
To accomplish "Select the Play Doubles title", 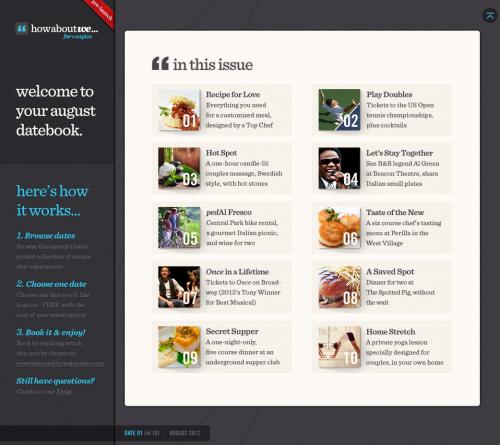I will click(389, 95).
